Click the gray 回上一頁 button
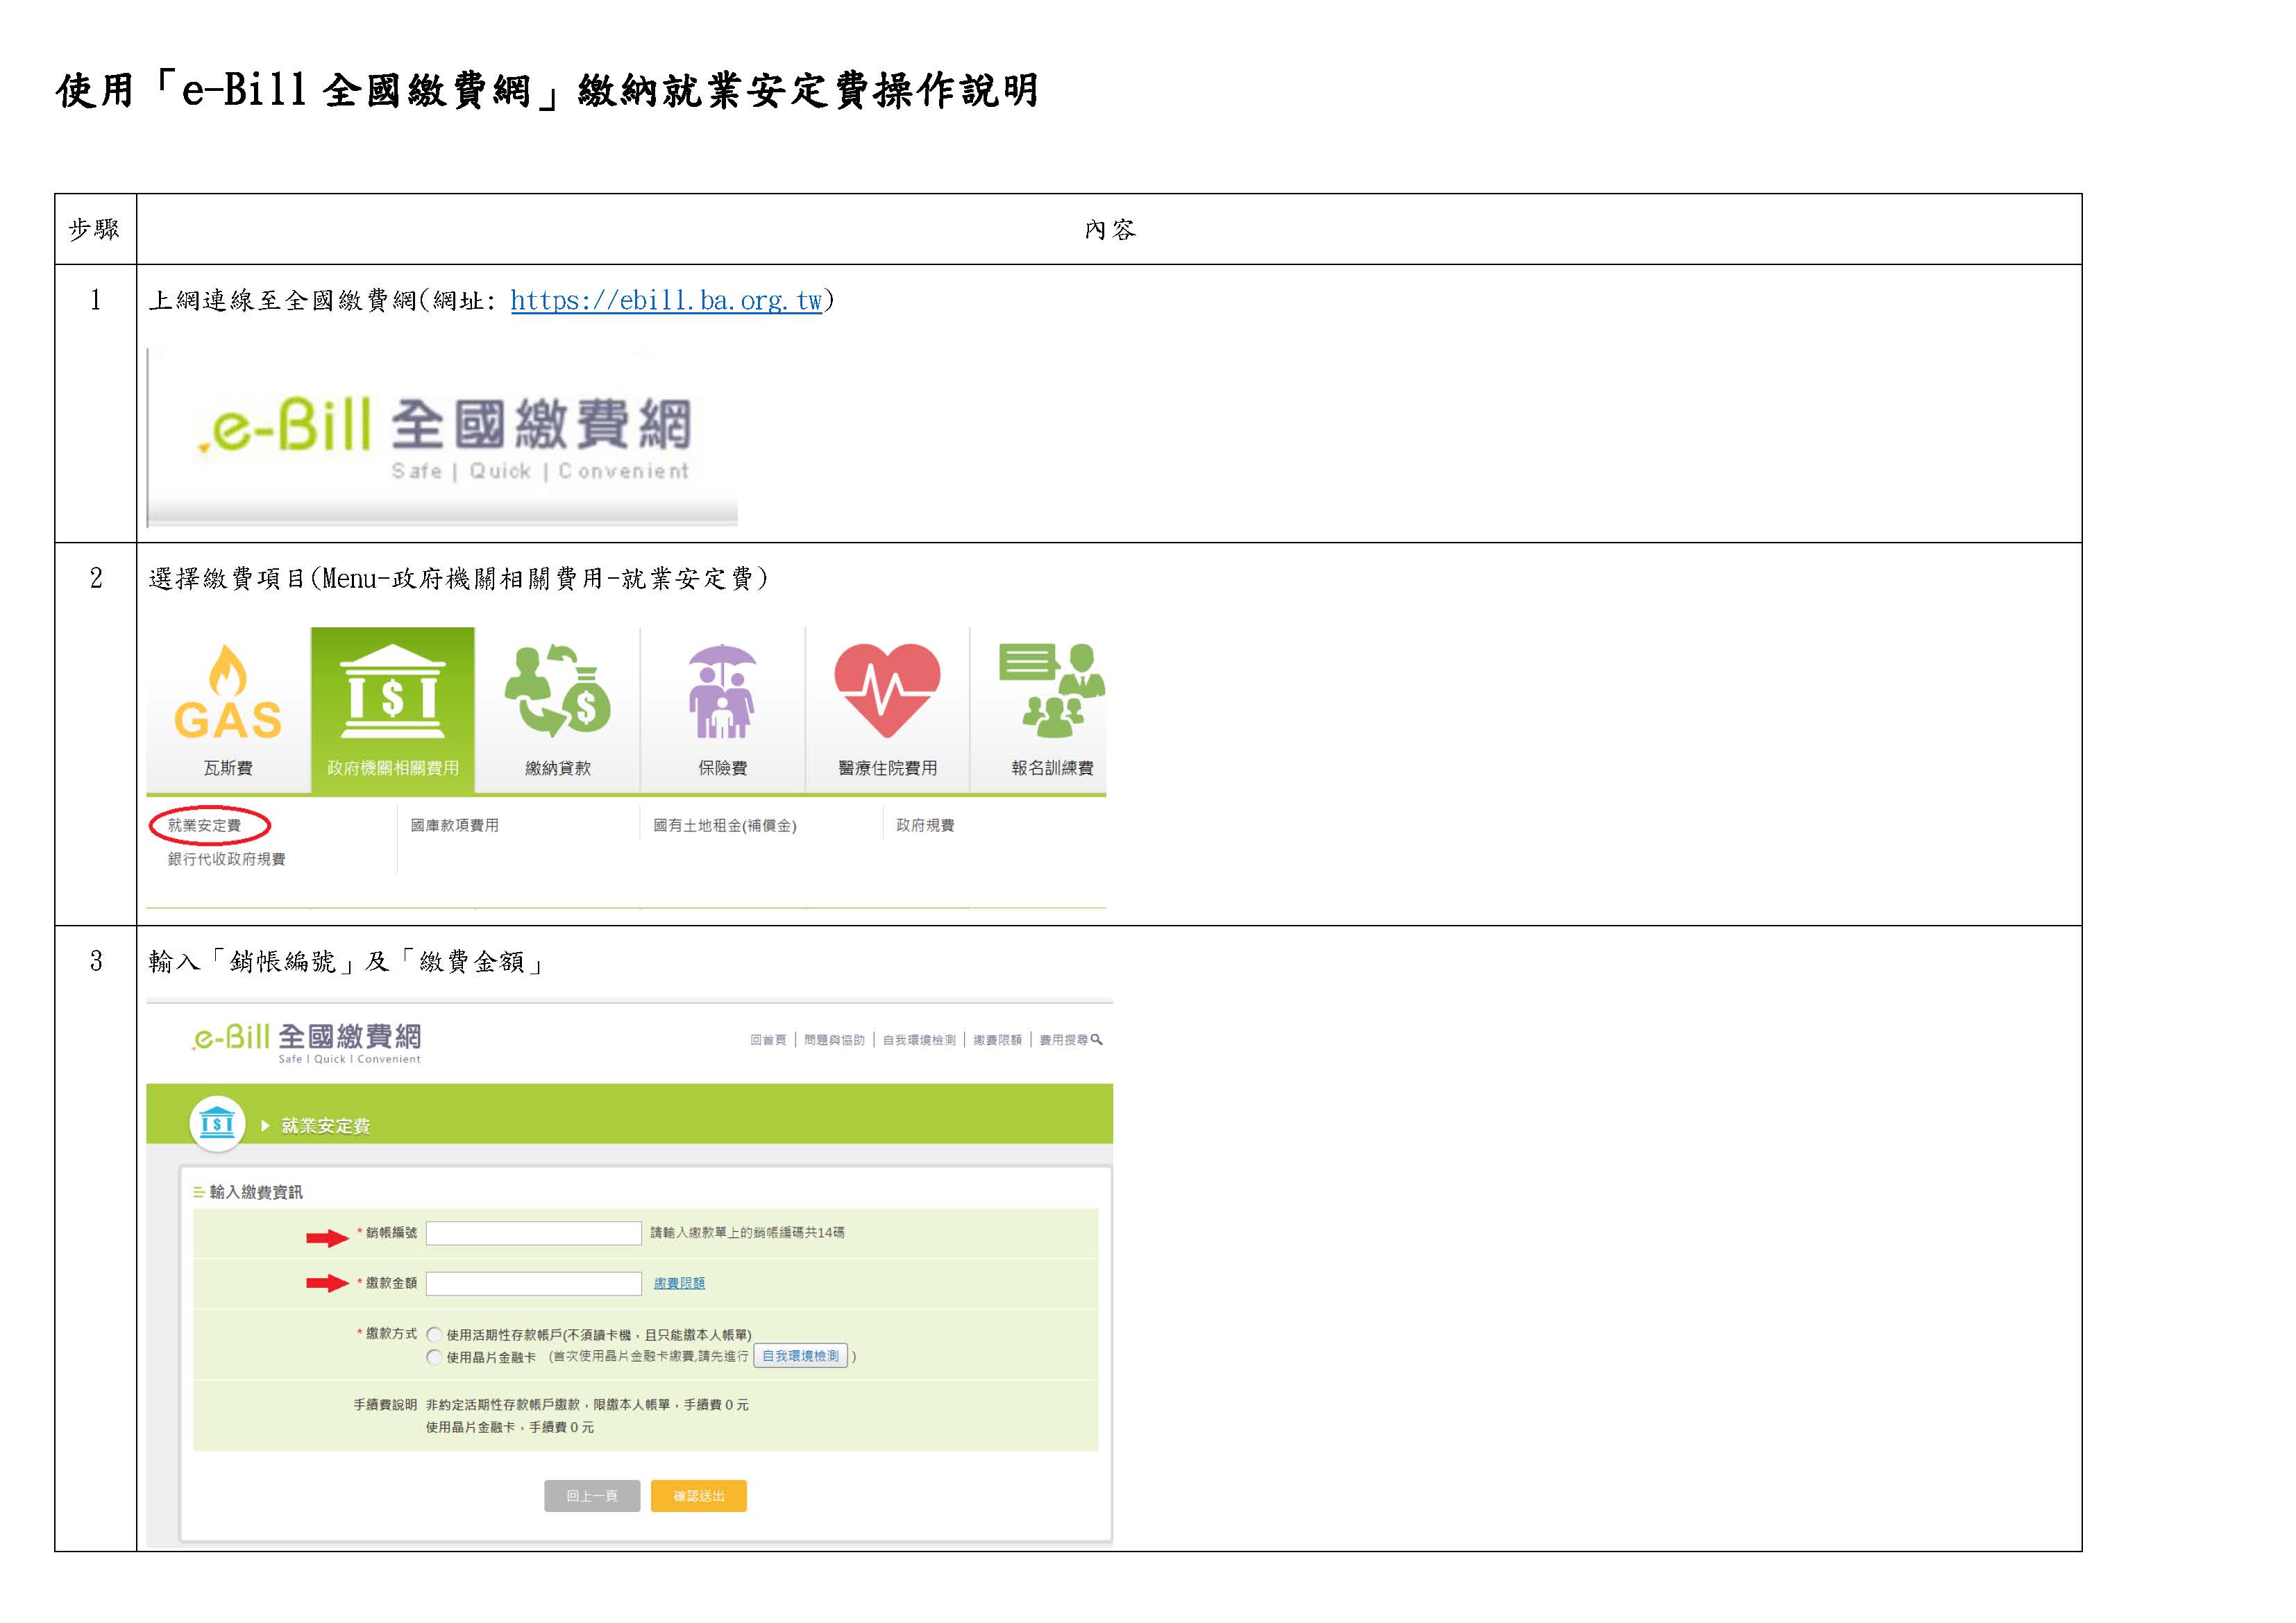Screen dimensions: 2296x1623 click(592, 1496)
